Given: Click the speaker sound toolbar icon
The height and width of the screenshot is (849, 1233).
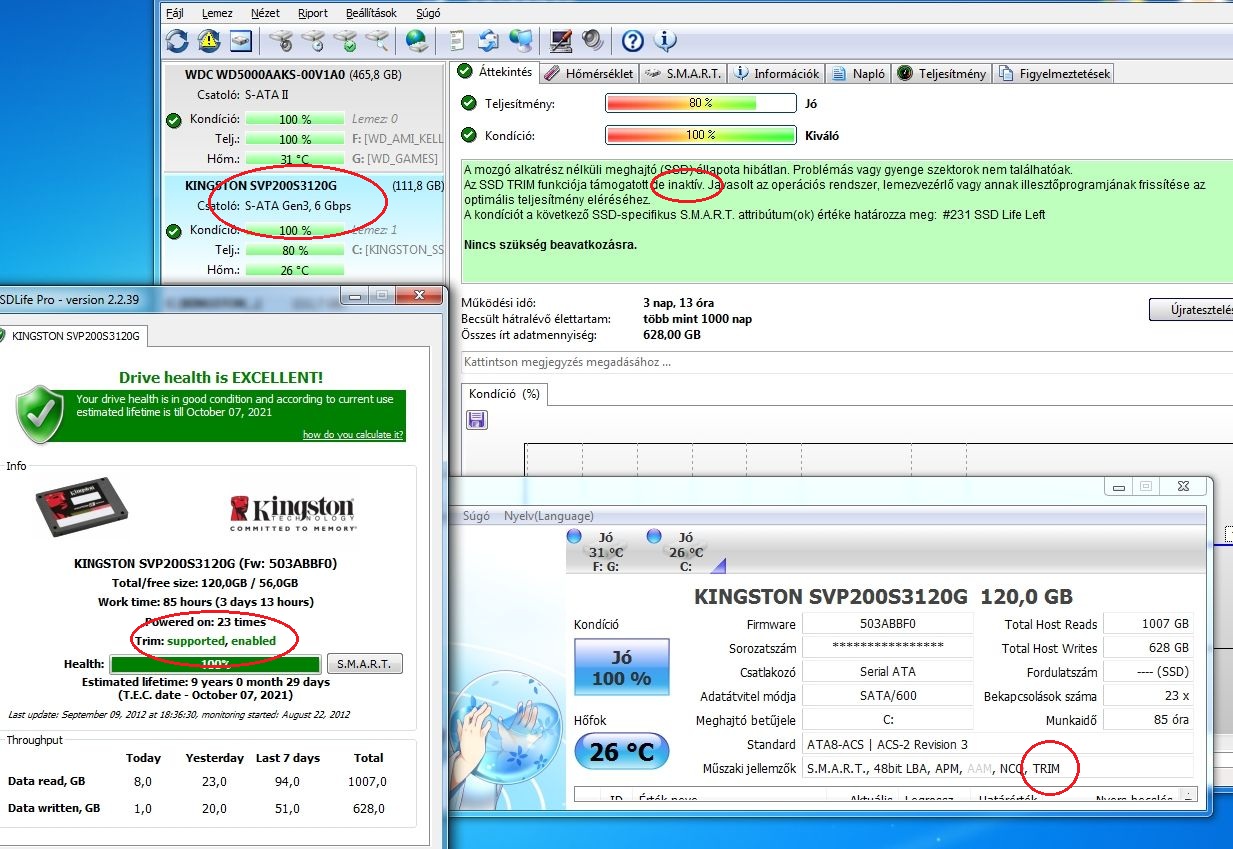Looking at the screenshot, I should [x=592, y=41].
